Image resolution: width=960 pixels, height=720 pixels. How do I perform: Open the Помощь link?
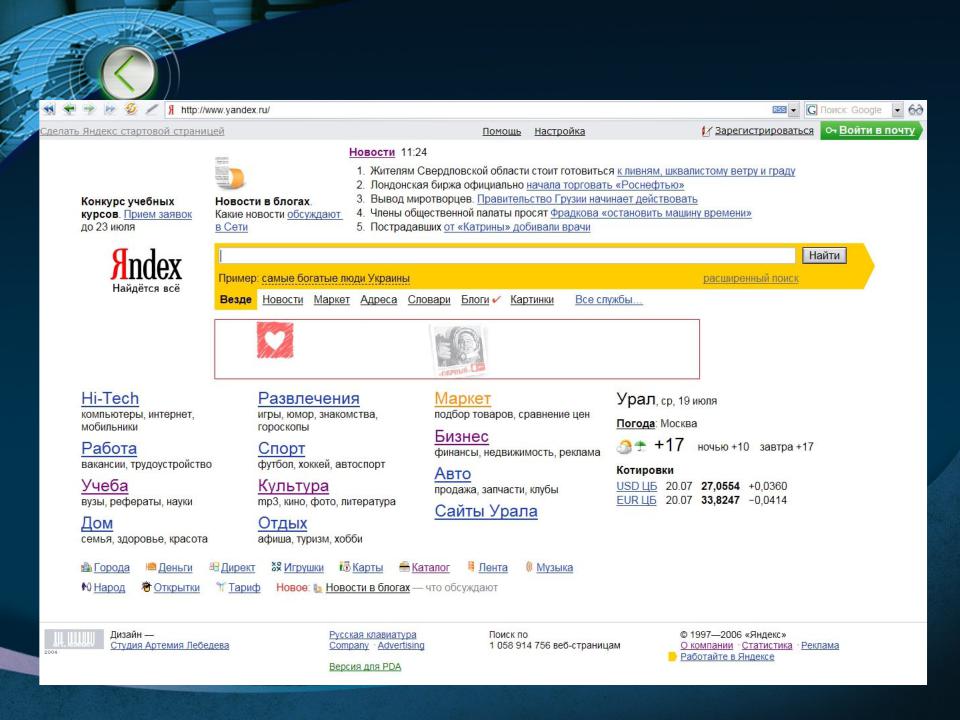(501, 131)
